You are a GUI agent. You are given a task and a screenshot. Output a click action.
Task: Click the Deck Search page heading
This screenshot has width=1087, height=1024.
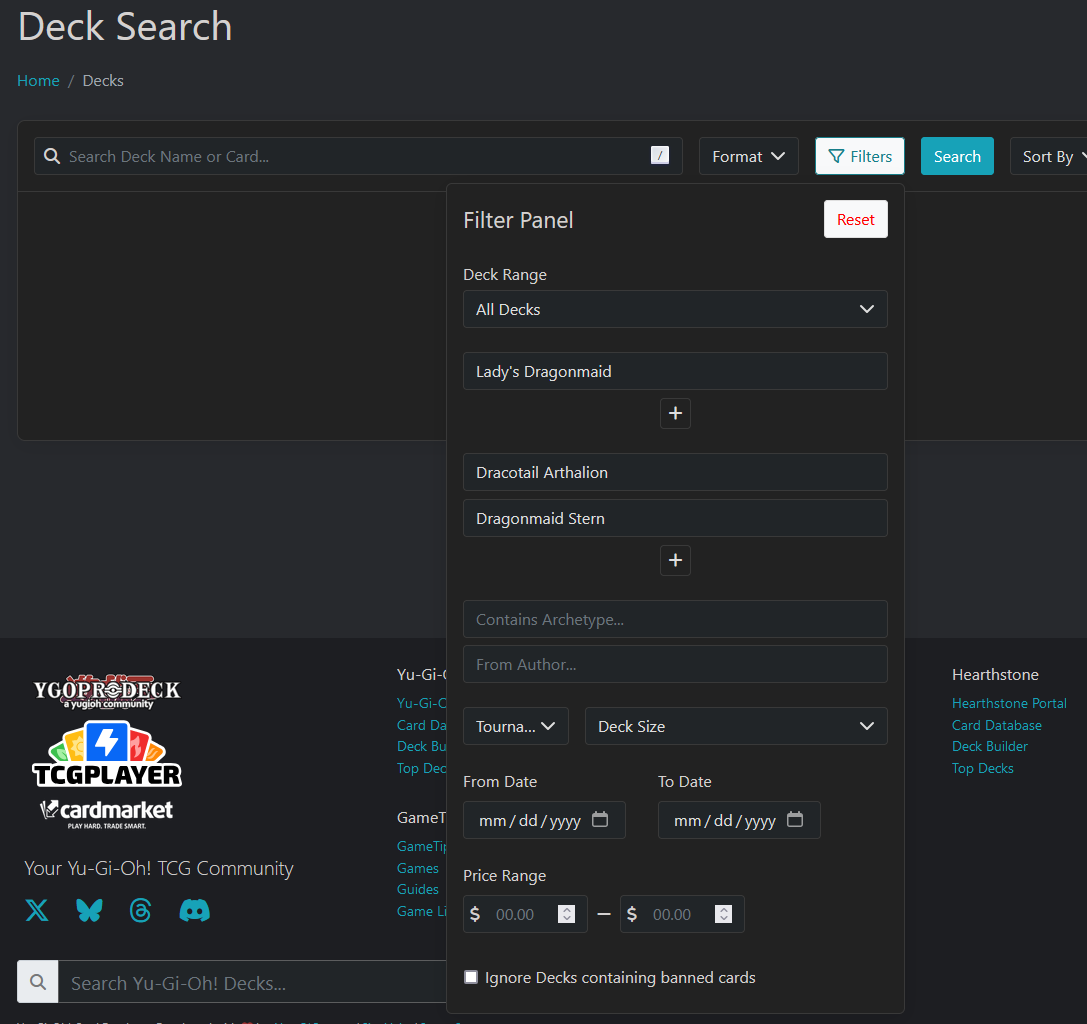125,26
